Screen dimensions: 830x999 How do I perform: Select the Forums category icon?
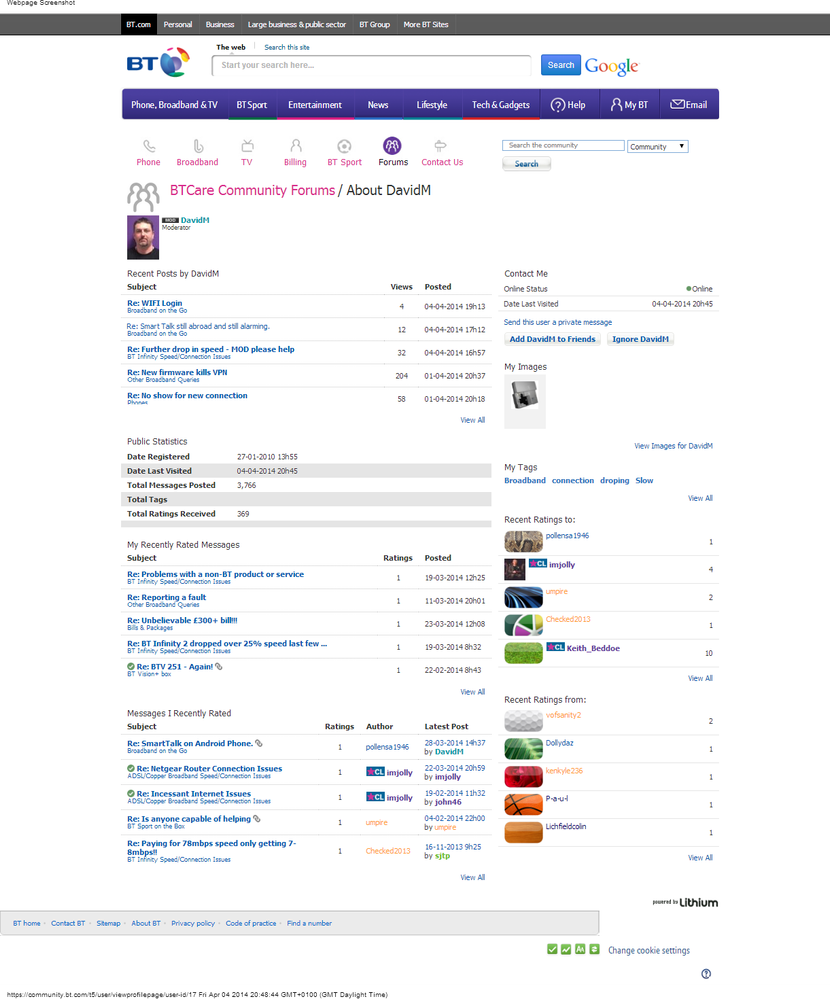pyautogui.click(x=392, y=146)
